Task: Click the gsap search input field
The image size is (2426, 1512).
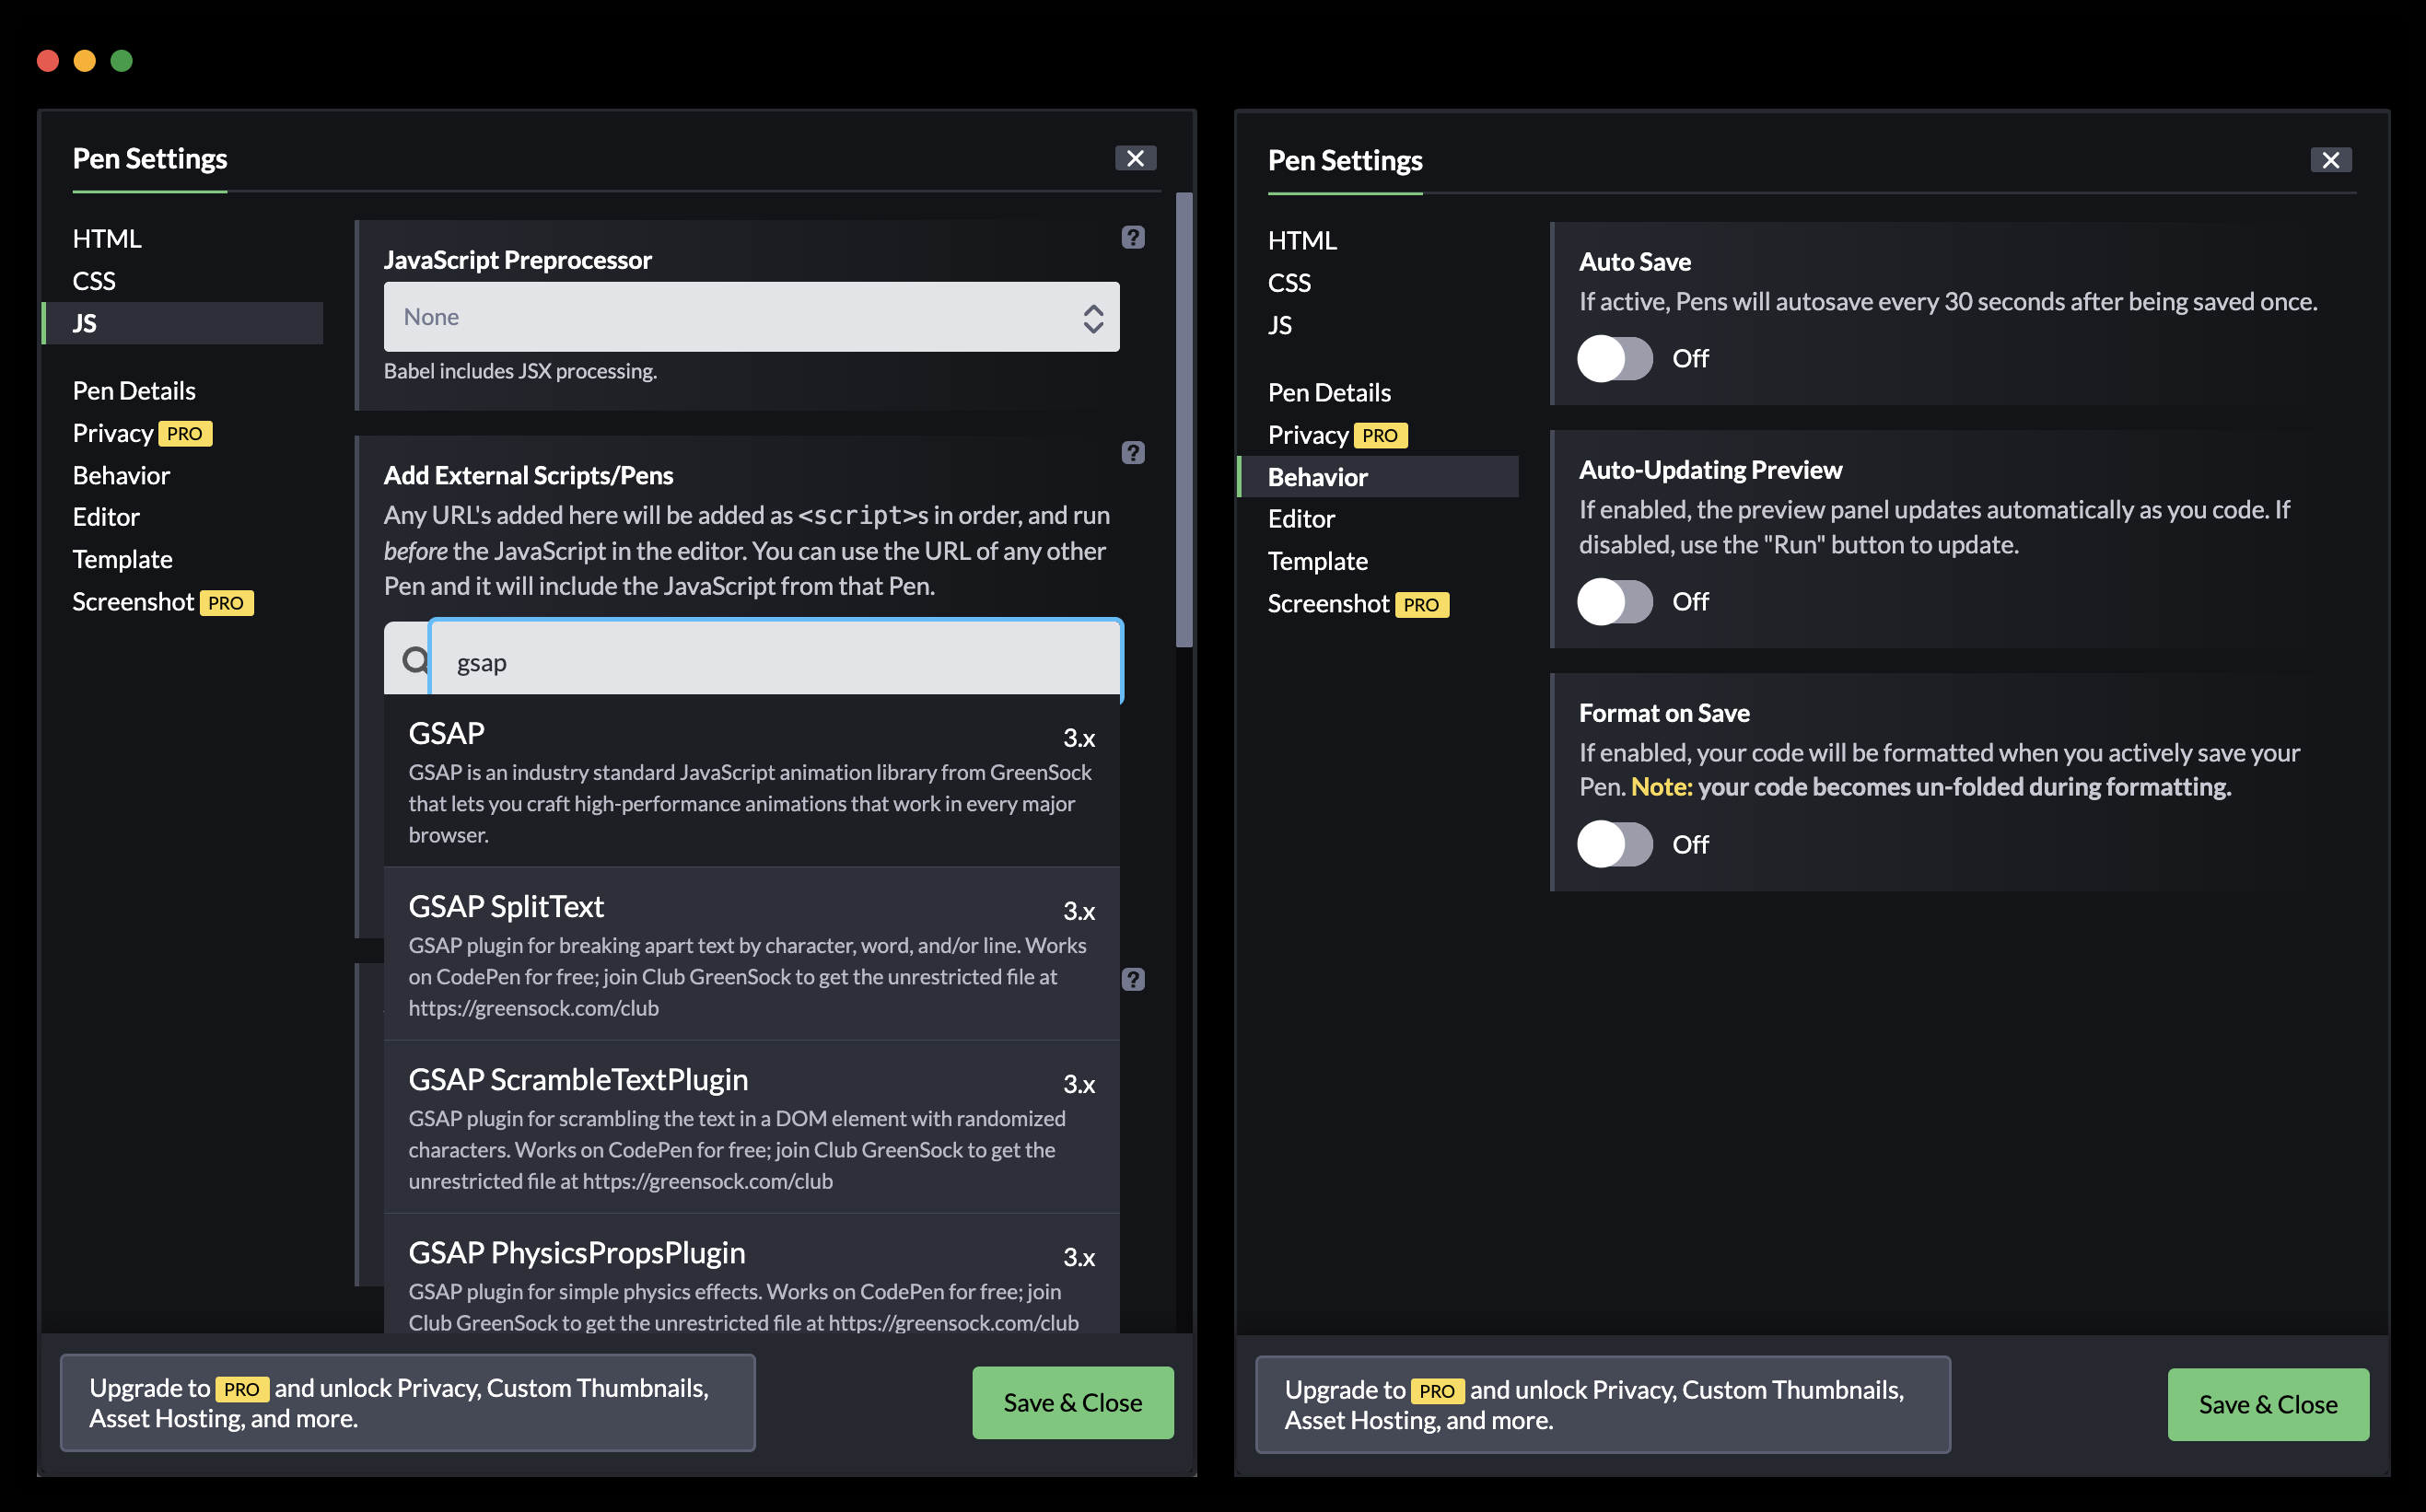Action: pyautogui.click(x=775, y=661)
